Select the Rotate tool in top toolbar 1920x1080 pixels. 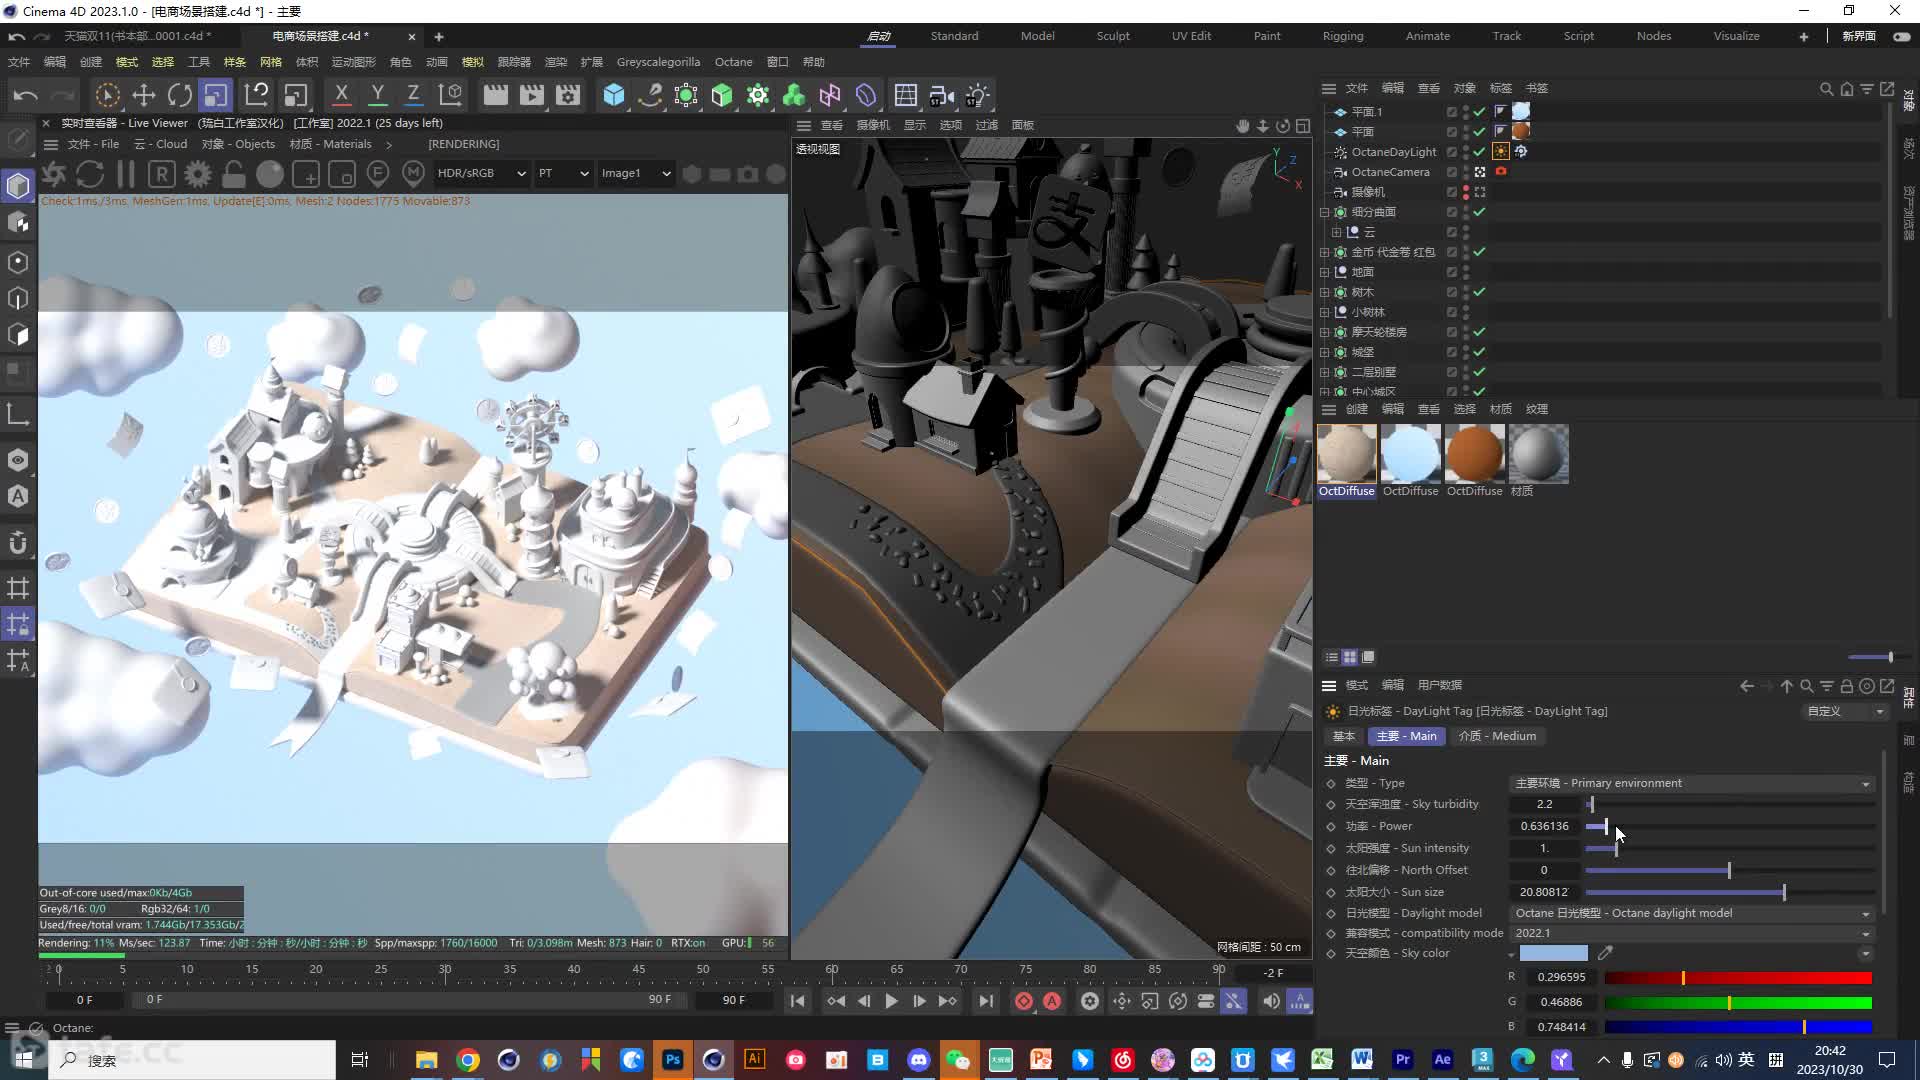coord(180,95)
